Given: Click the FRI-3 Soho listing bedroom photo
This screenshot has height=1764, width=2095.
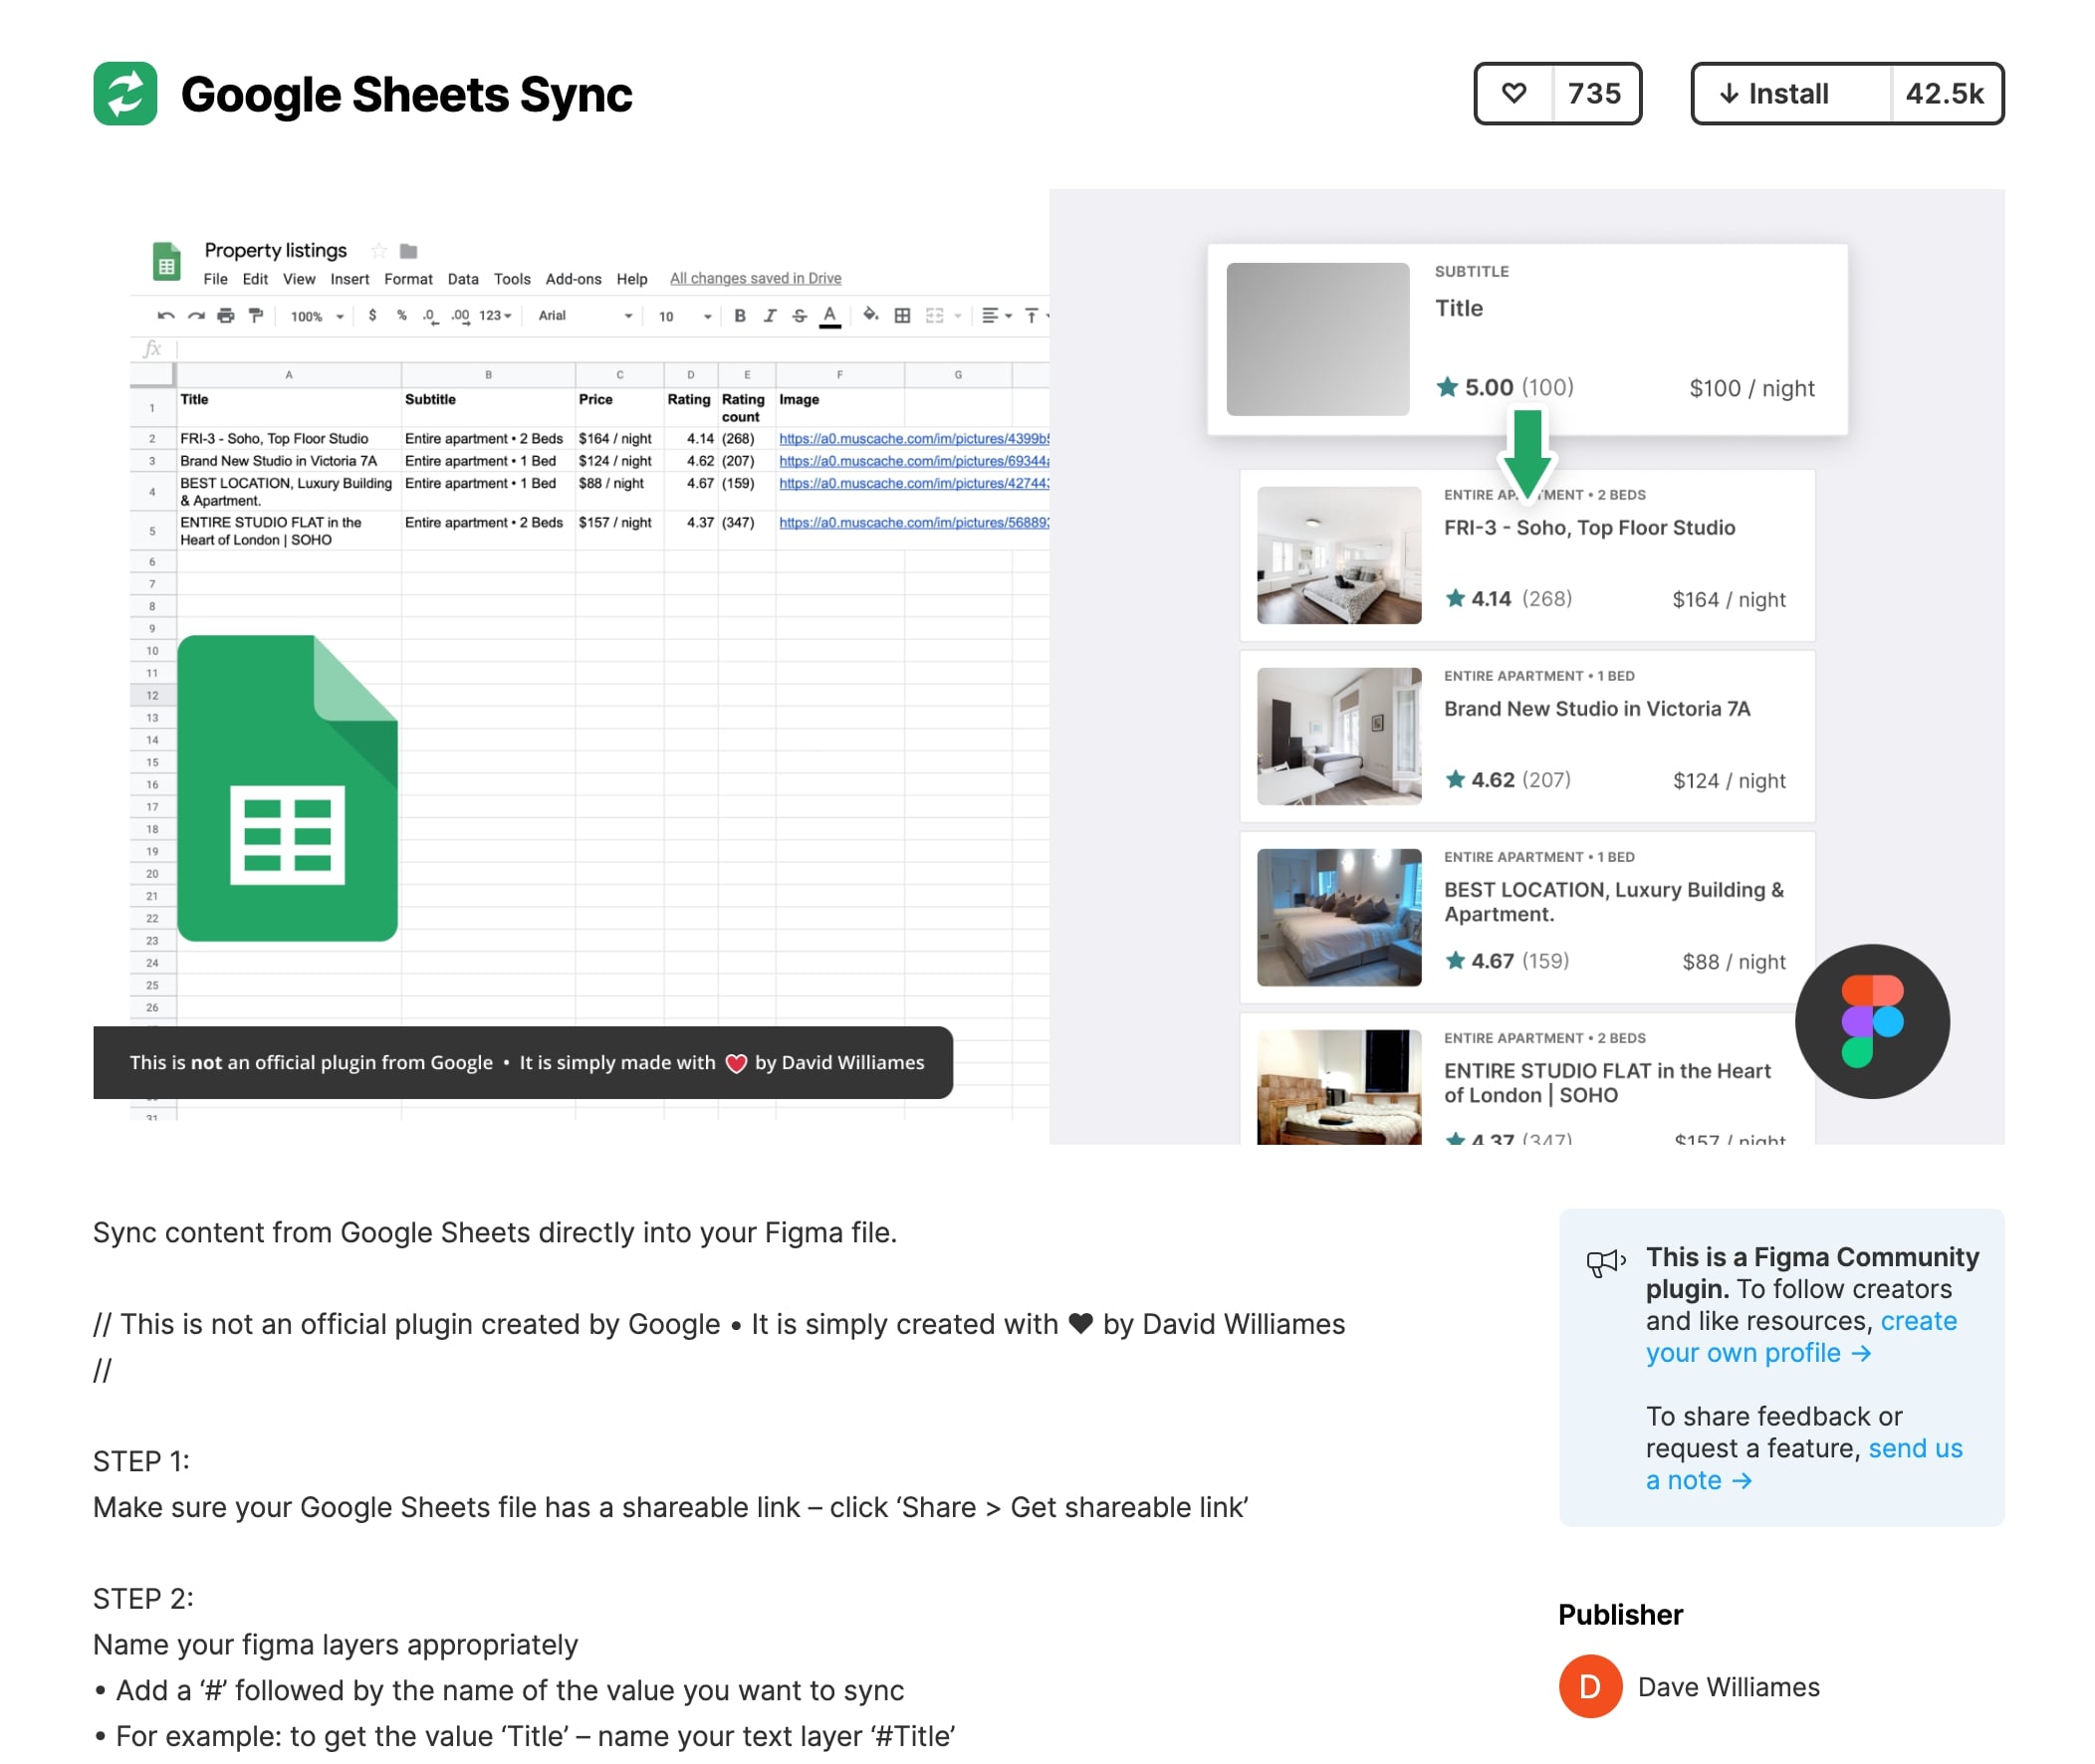Looking at the screenshot, I should pyautogui.click(x=1338, y=555).
